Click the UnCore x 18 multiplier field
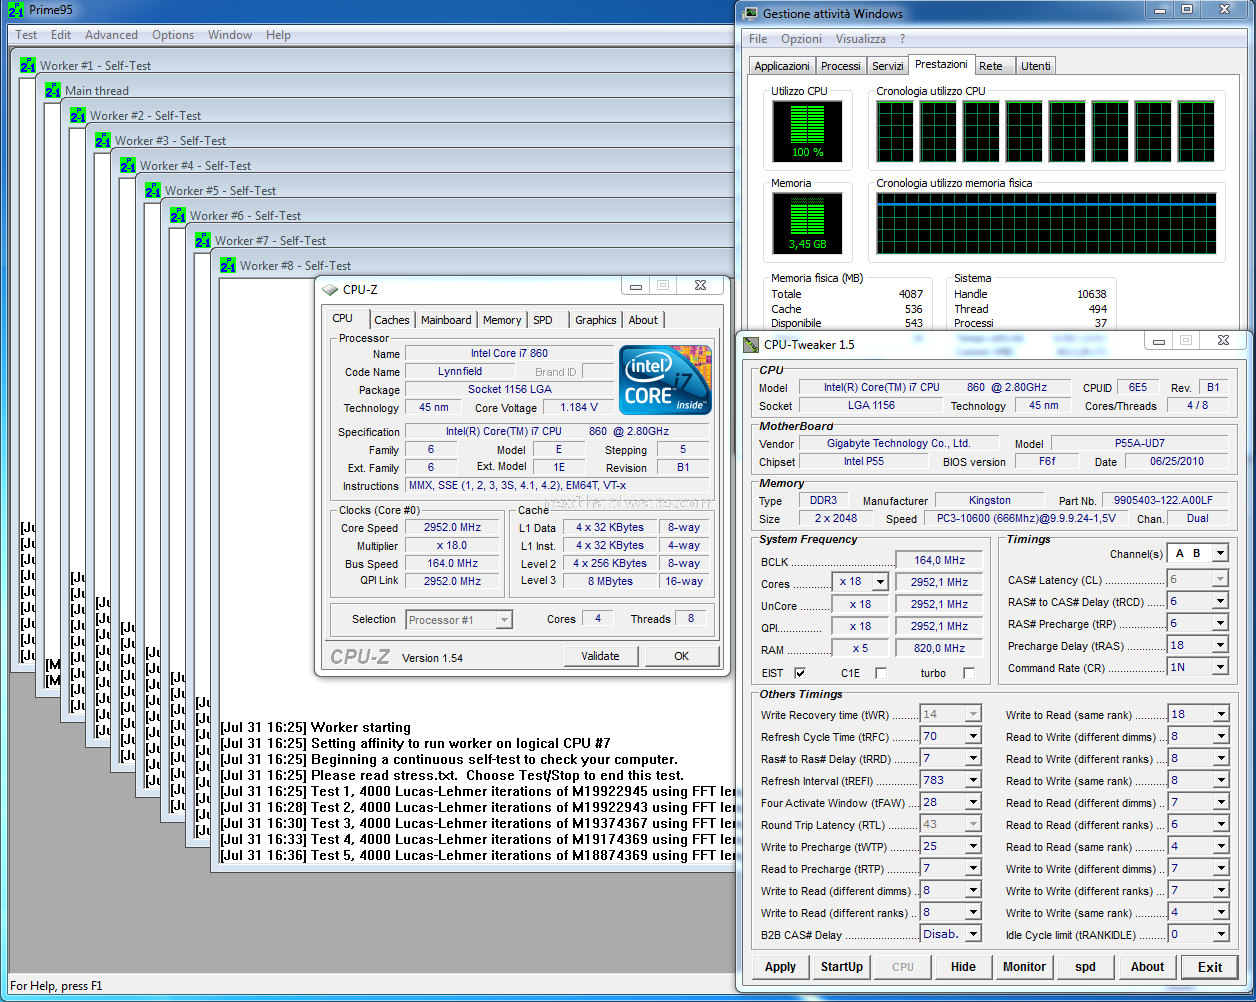Screen dimensions: 1256x1002 click(860, 604)
